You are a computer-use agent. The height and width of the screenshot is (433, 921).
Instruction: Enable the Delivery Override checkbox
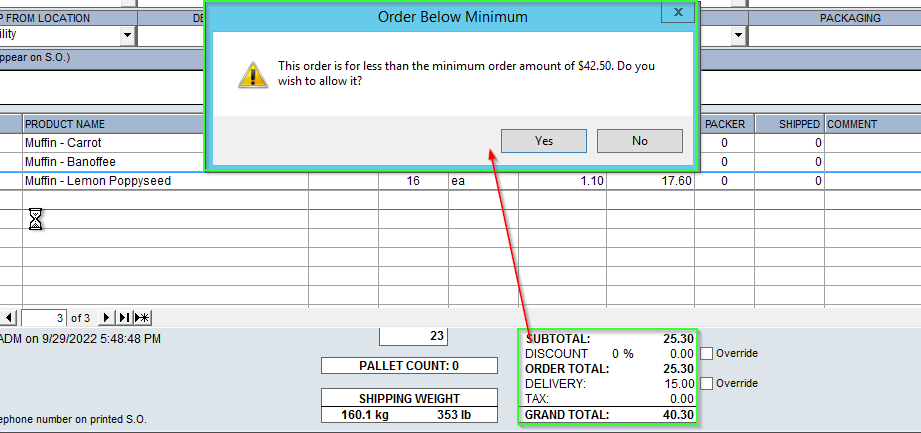click(x=707, y=384)
